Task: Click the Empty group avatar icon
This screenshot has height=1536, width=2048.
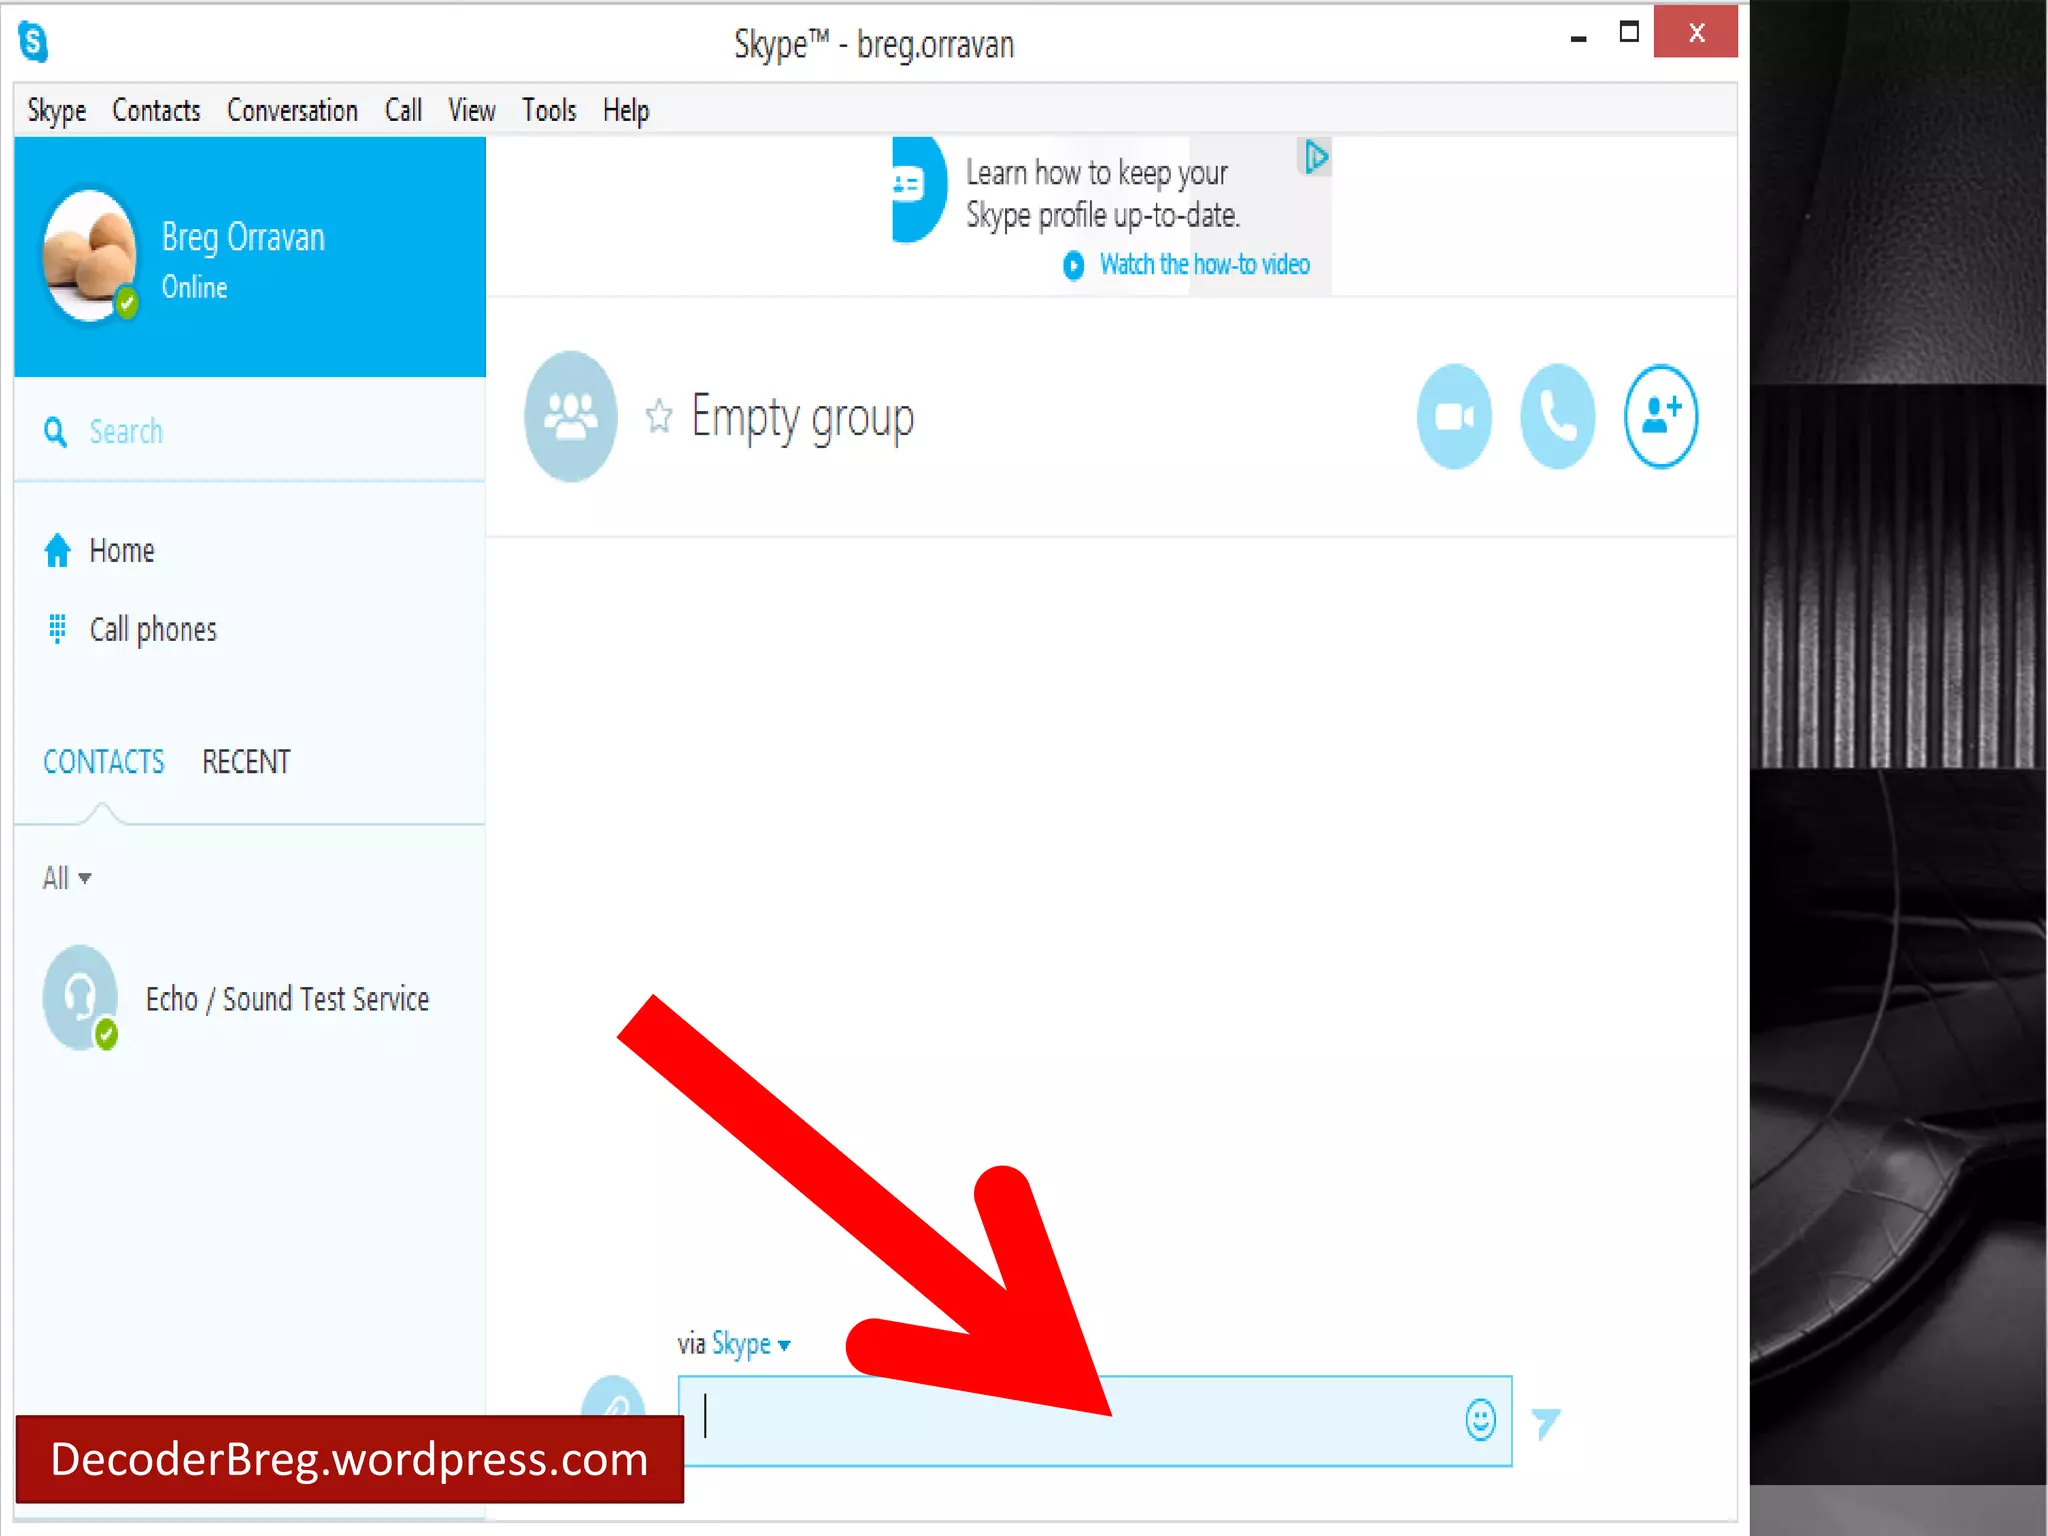Action: pos(570,416)
